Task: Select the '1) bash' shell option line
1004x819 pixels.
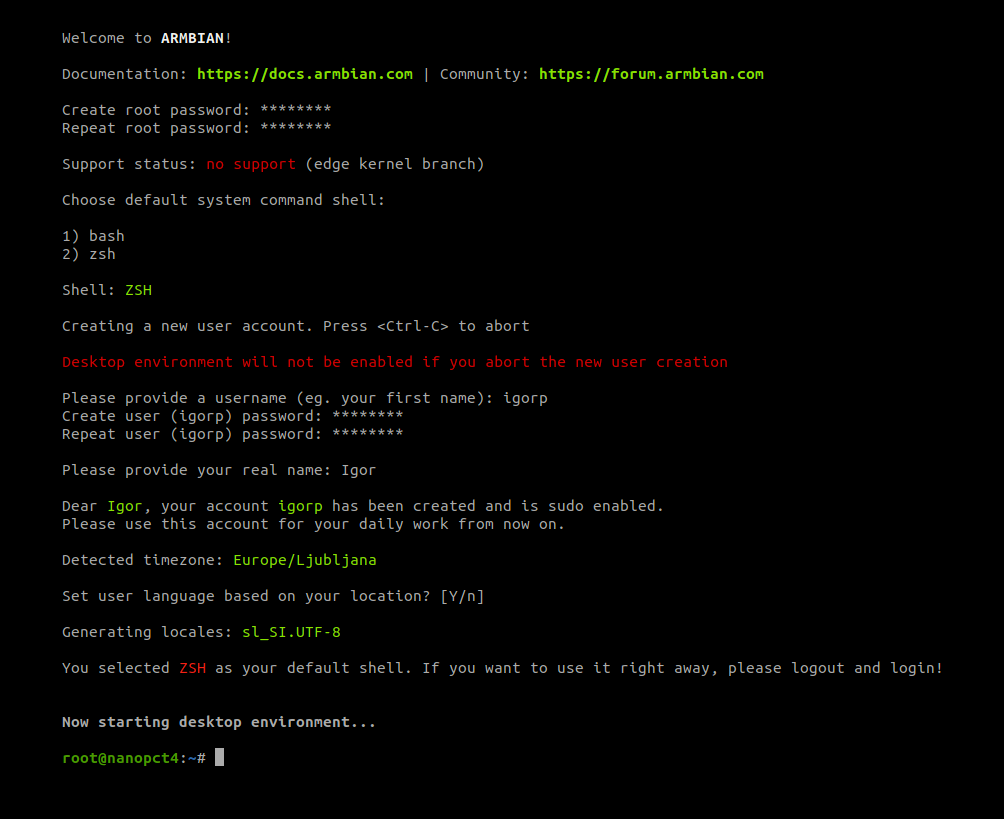Action: pos(93,236)
